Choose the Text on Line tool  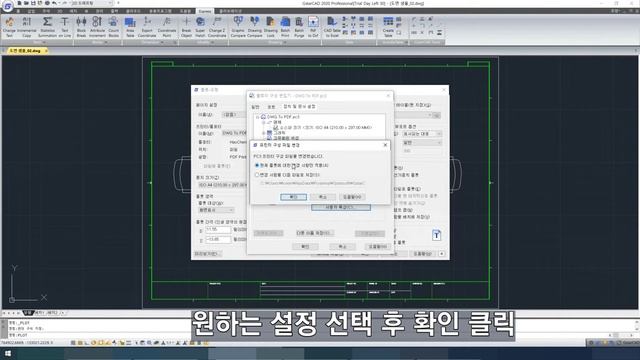[x=64, y=27]
